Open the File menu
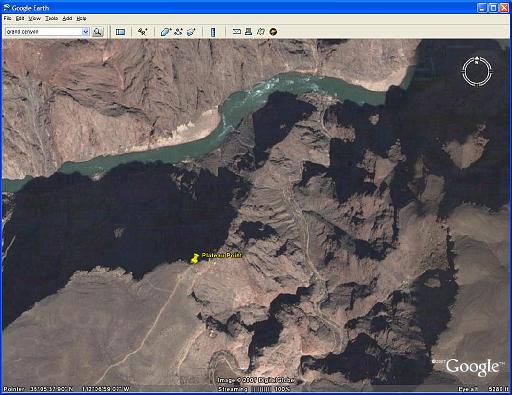This screenshot has width=512, height=395. [x=7, y=18]
